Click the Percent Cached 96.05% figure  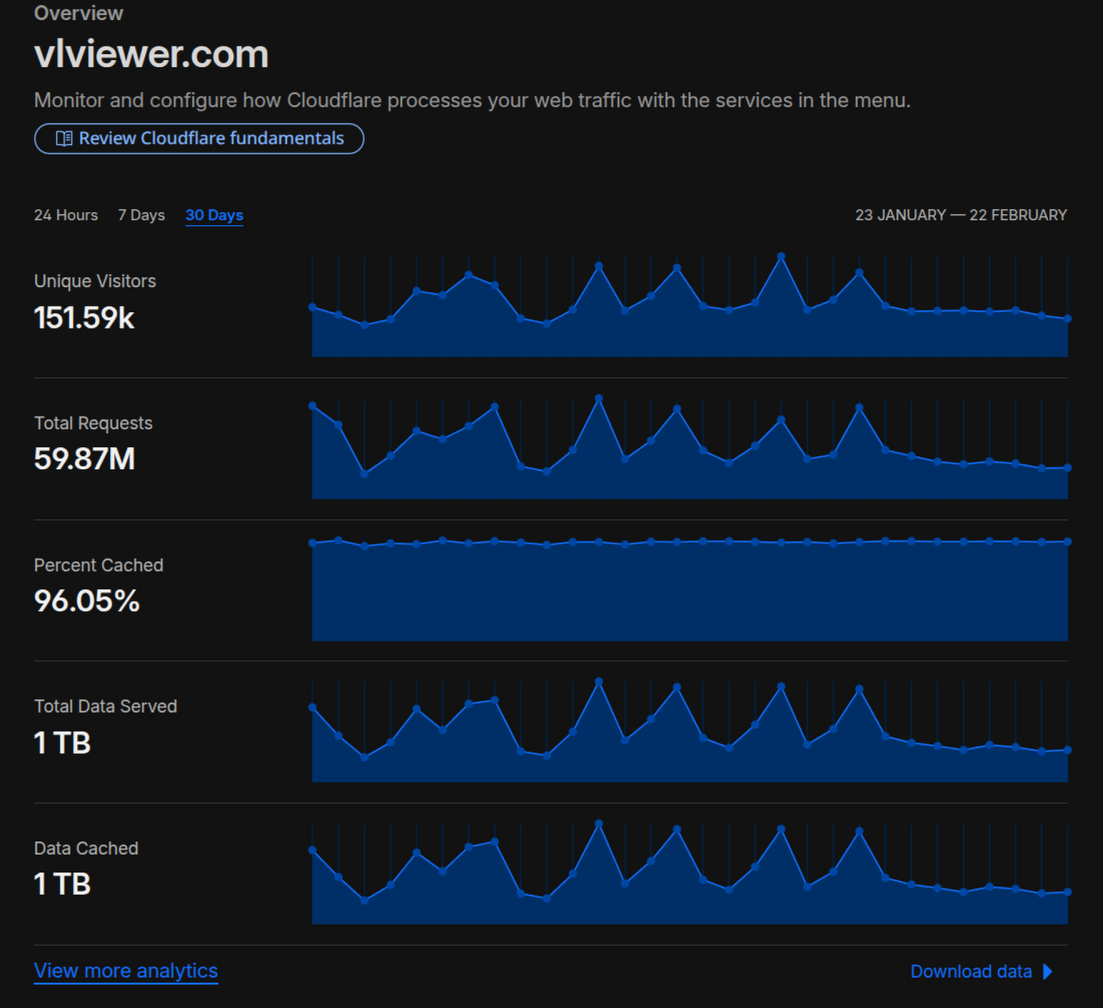(87, 601)
